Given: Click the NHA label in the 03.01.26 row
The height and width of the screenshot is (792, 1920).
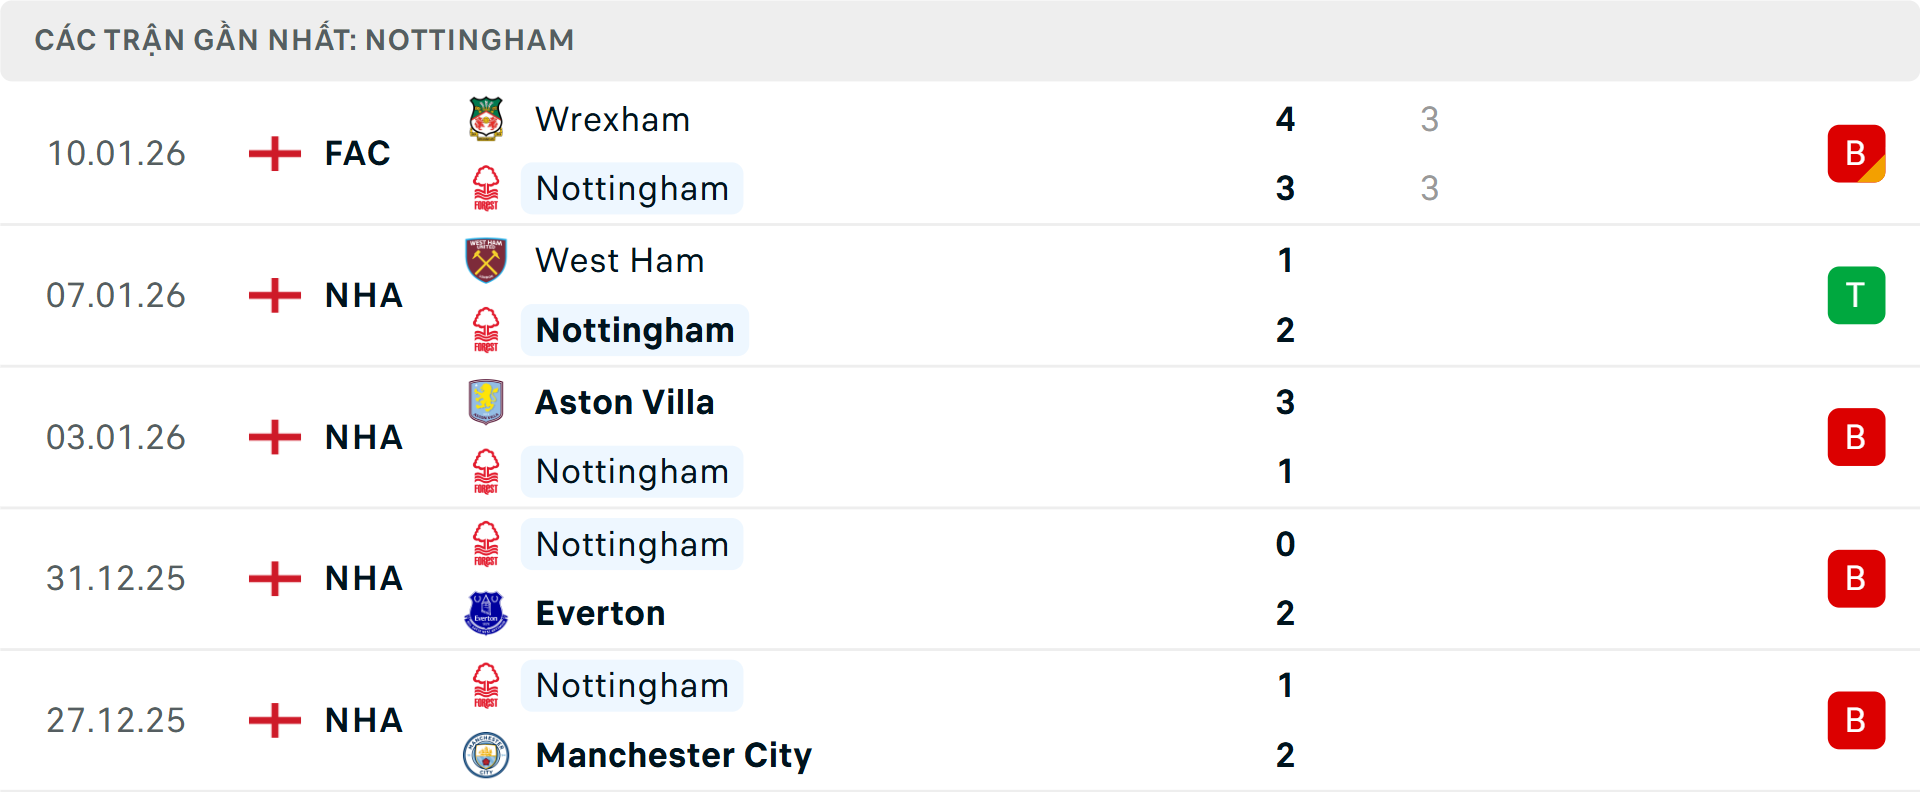Looking at the screenshot, I should 363,437.
